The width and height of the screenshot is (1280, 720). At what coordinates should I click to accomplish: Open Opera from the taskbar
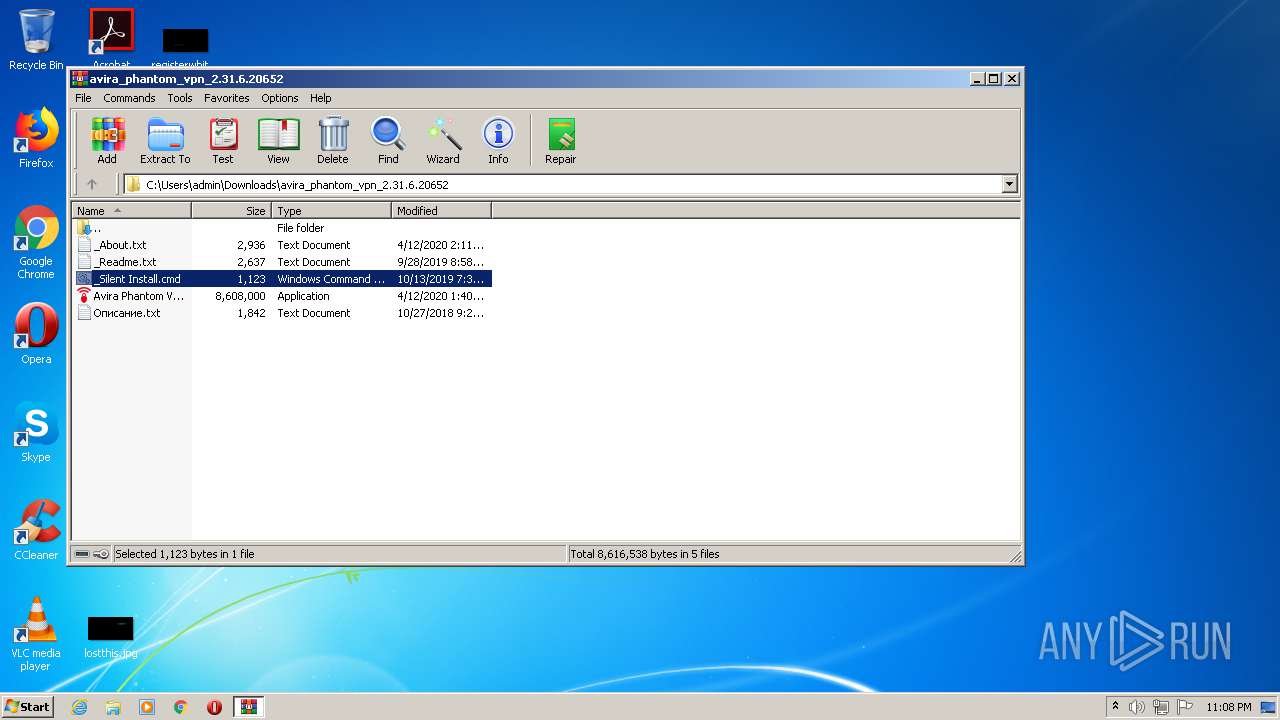pos(214,707)
